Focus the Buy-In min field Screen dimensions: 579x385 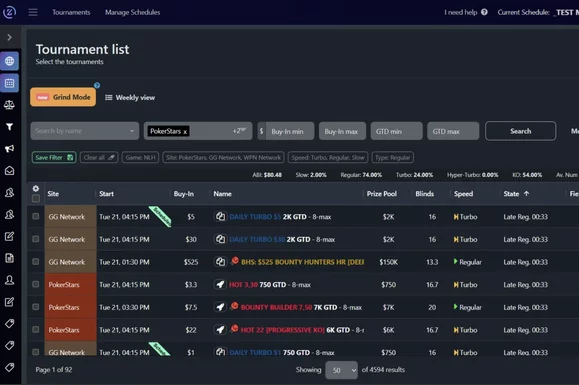(x=290, y=131)
